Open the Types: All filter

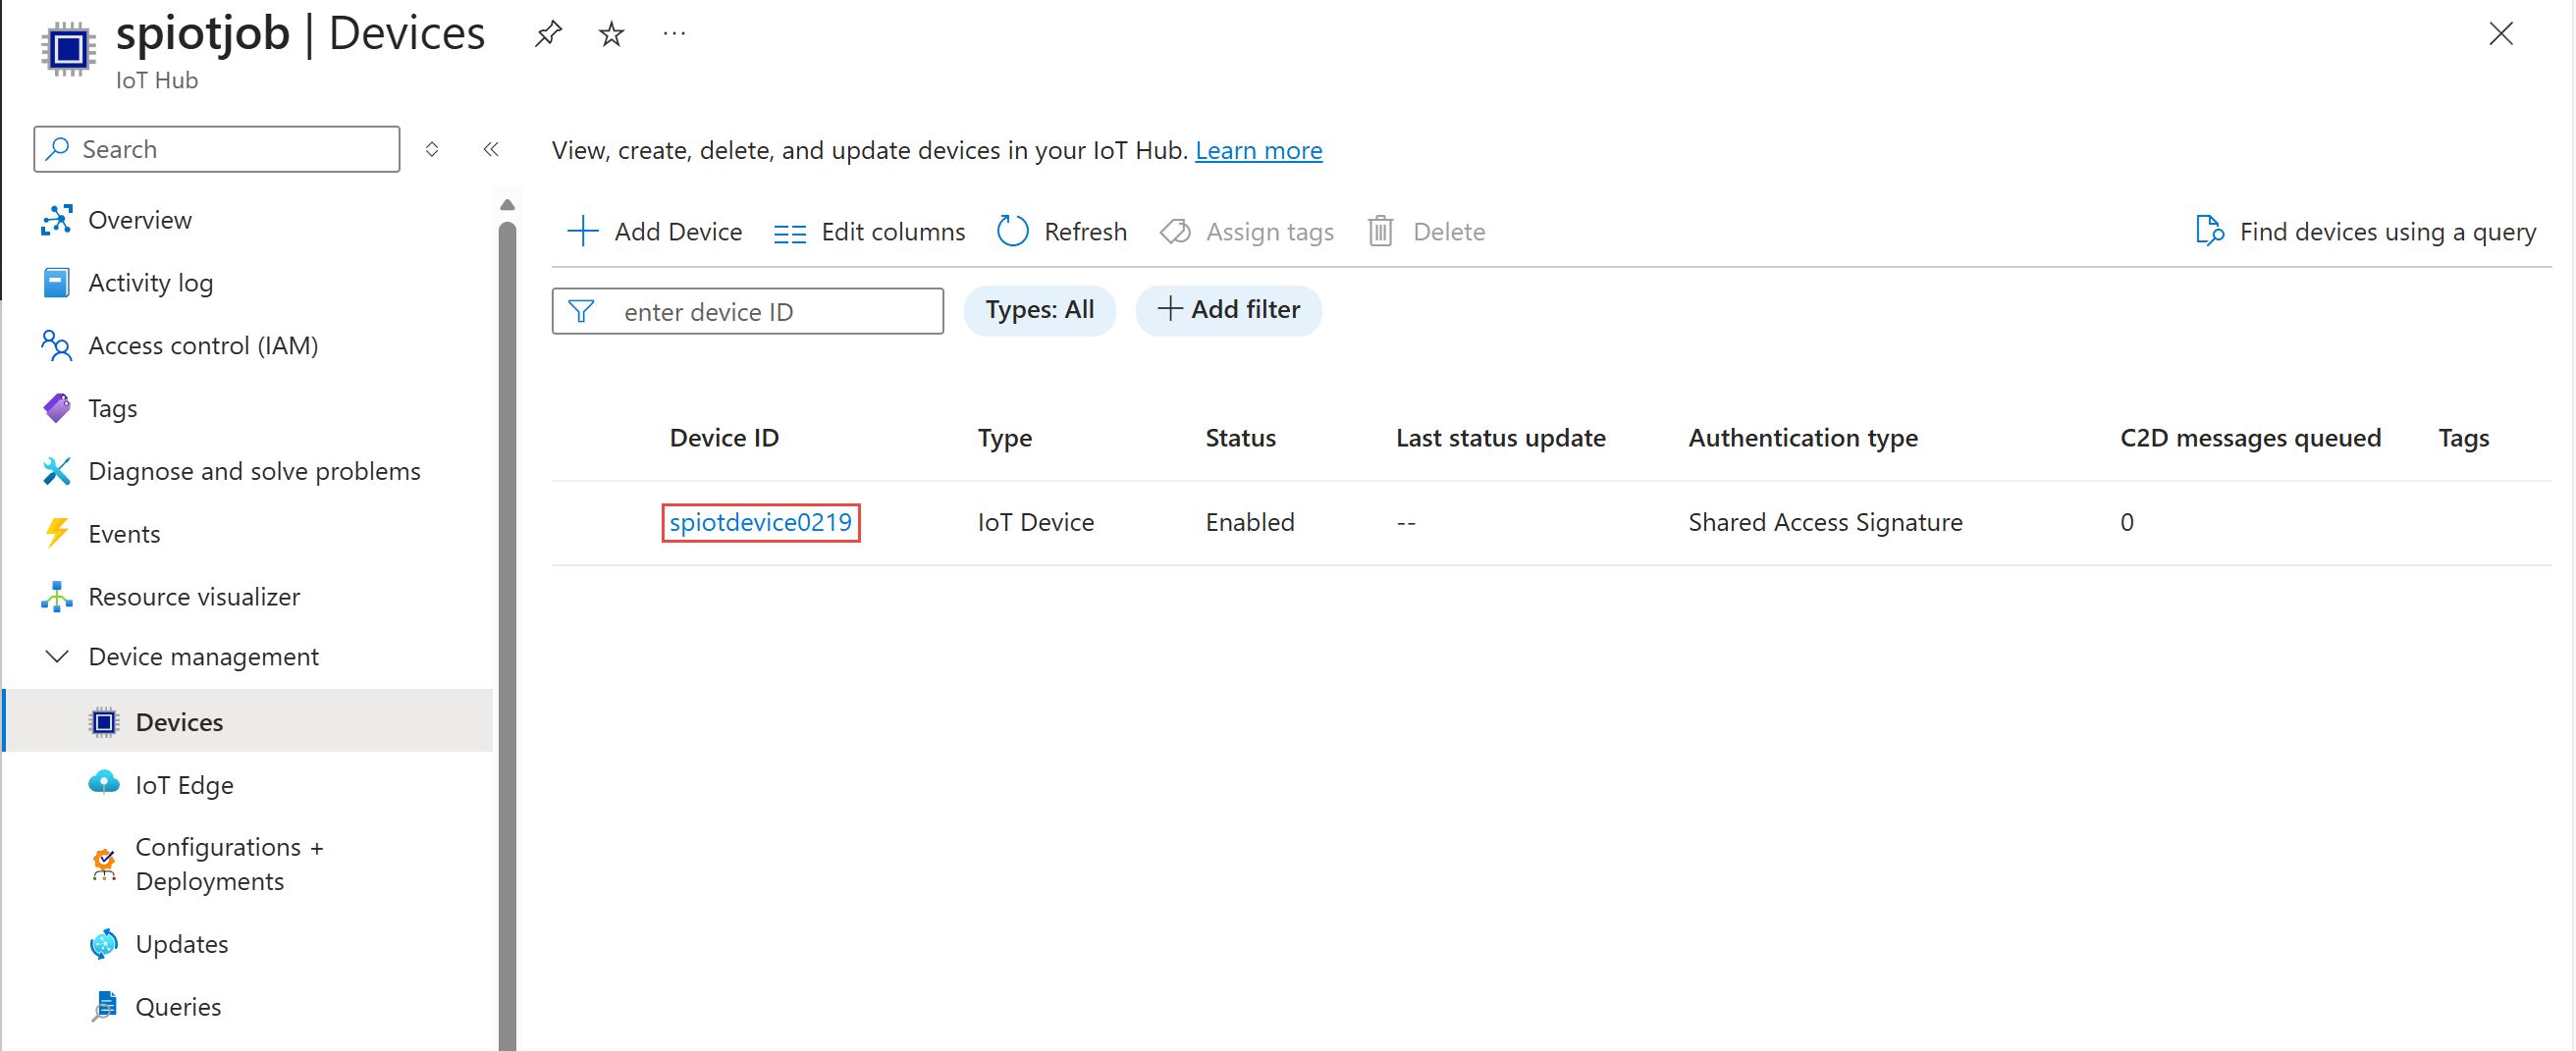[1039, 310]
